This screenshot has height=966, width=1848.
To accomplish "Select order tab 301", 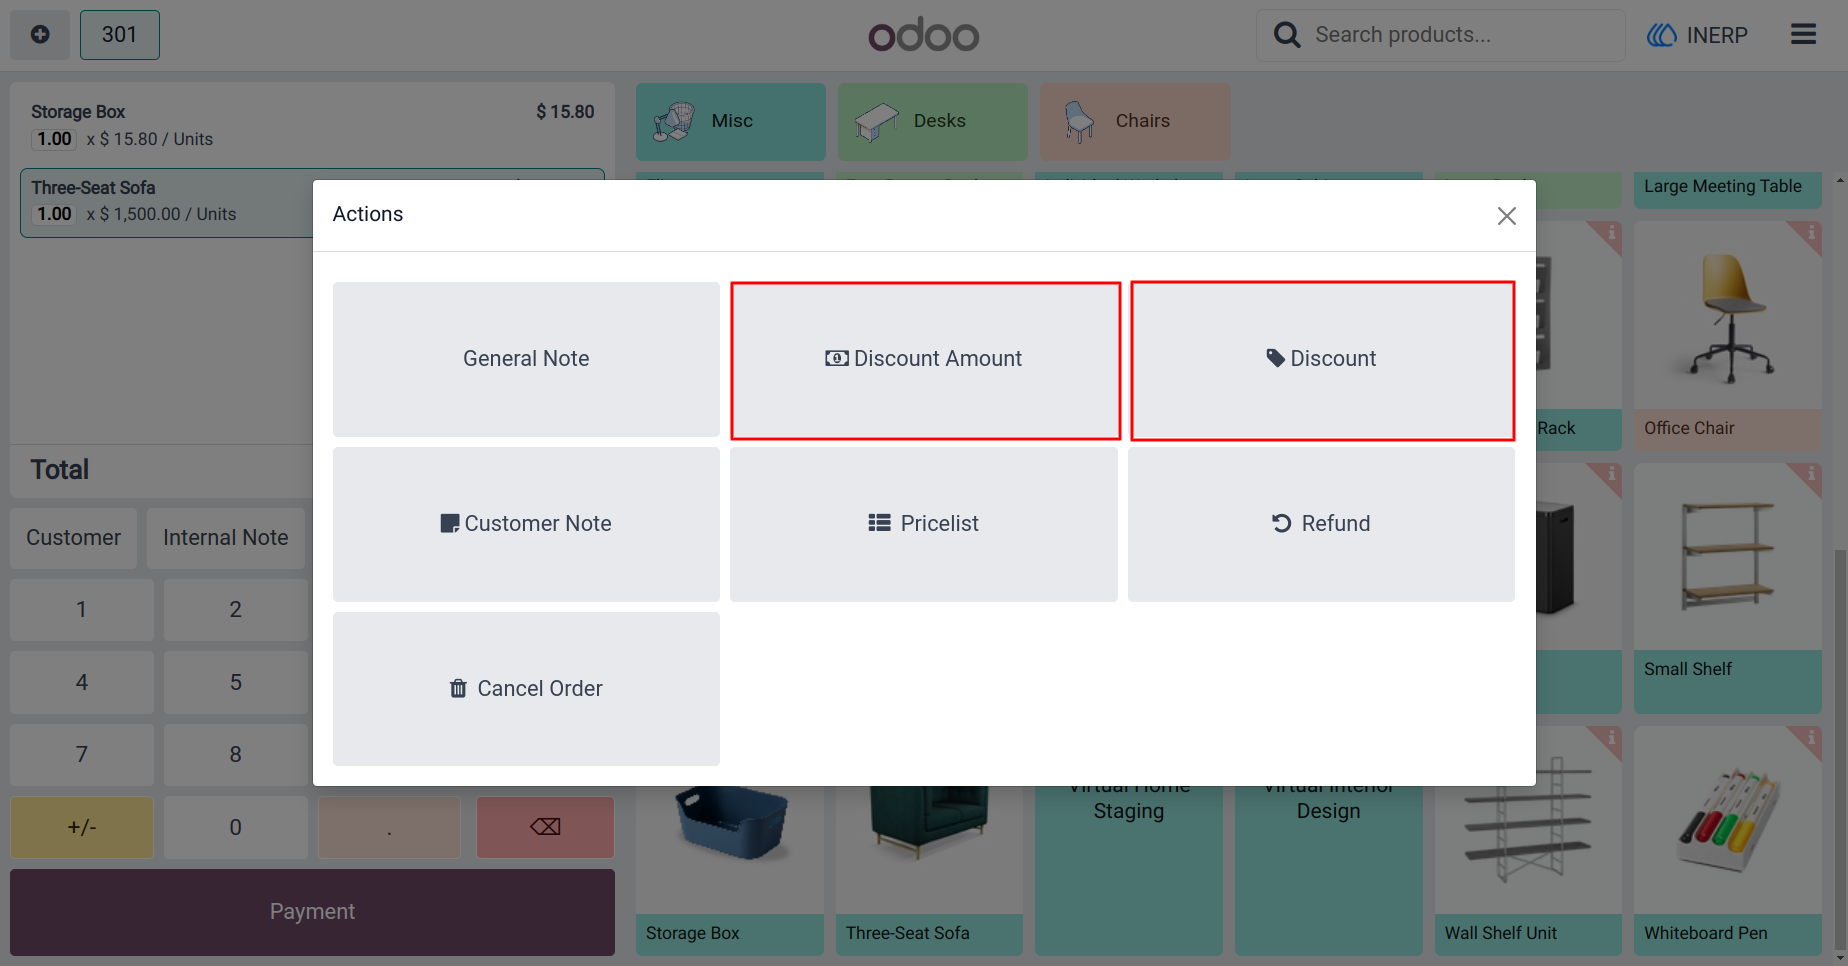I will pos(119,35).
